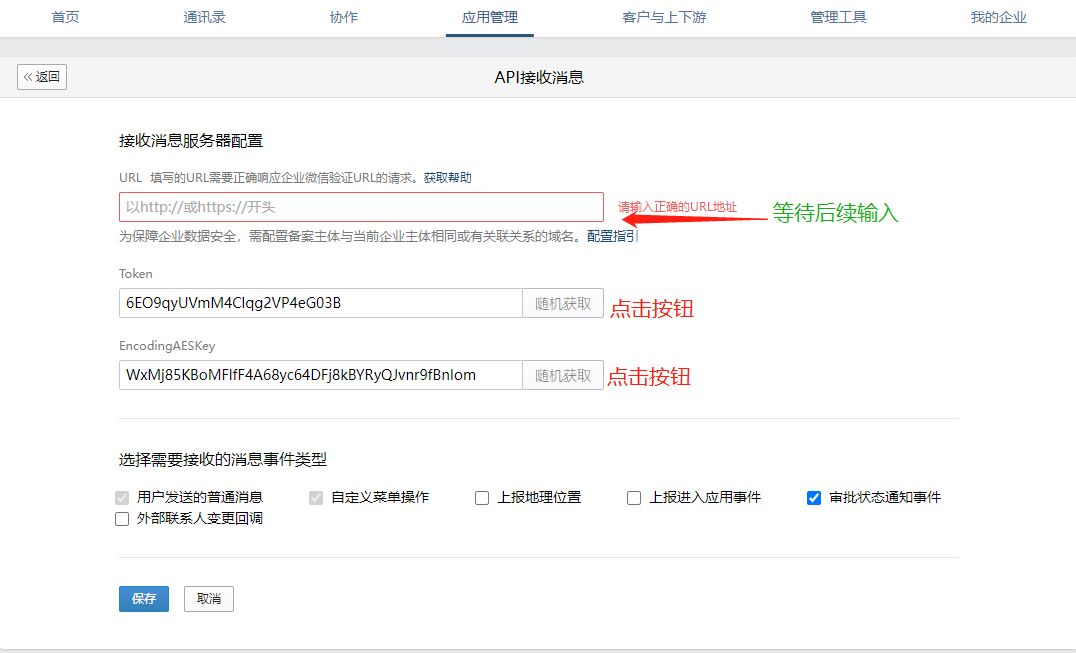
Task: Toggle 用户发送的普通消息 checkbox
Action: tap(122, 498)
